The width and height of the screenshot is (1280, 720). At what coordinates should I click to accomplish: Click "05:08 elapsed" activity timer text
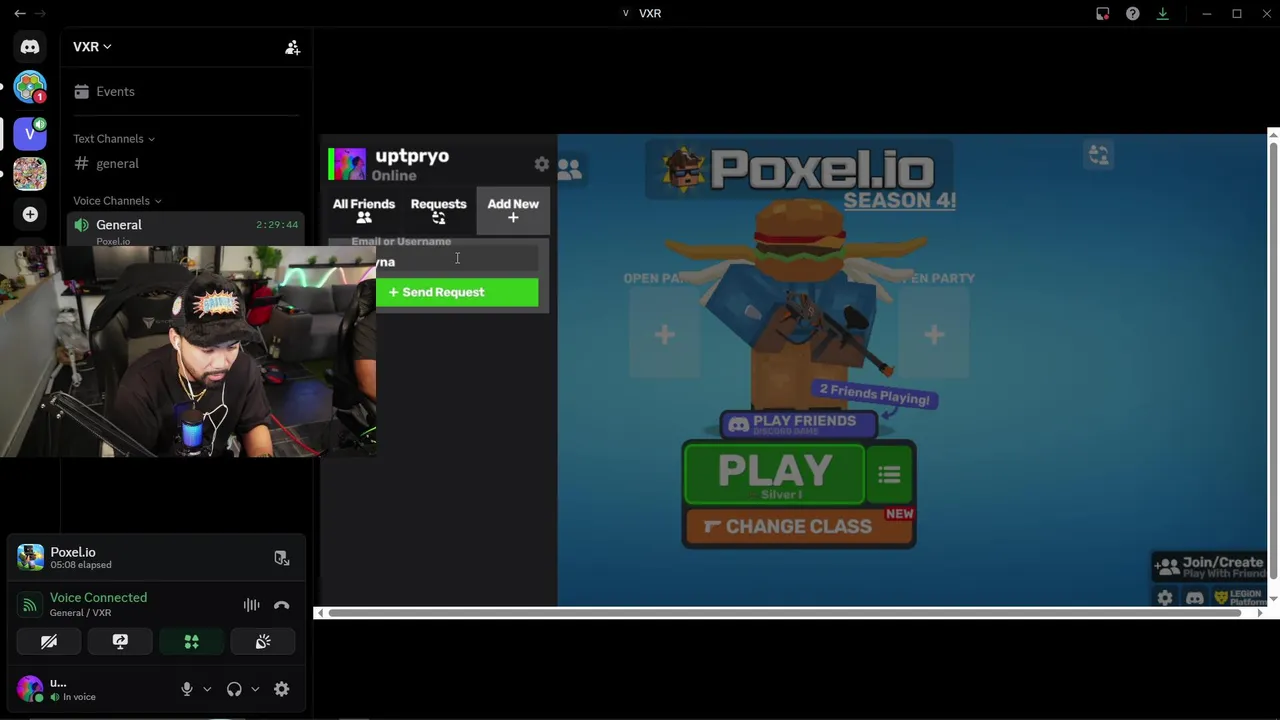pyautogui.click(x=81, y=565)
